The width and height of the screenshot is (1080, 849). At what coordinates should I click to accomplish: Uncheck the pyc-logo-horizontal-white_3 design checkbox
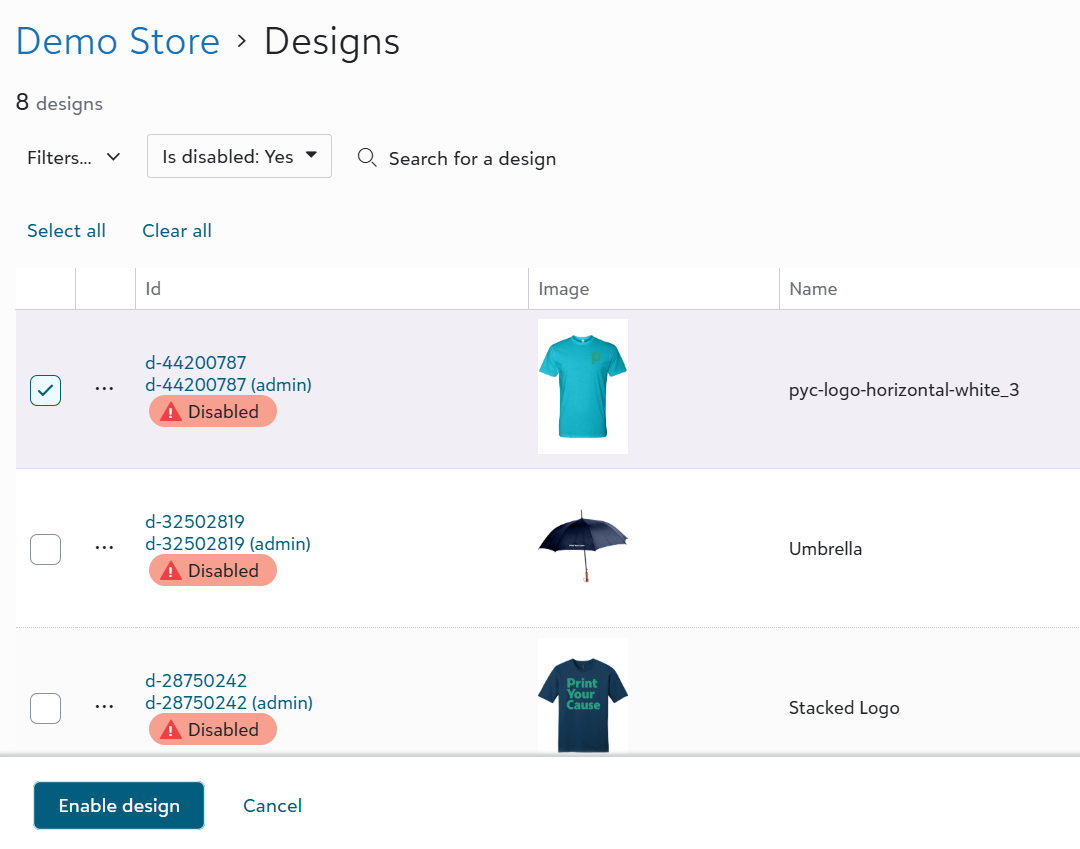coord(46,390)
